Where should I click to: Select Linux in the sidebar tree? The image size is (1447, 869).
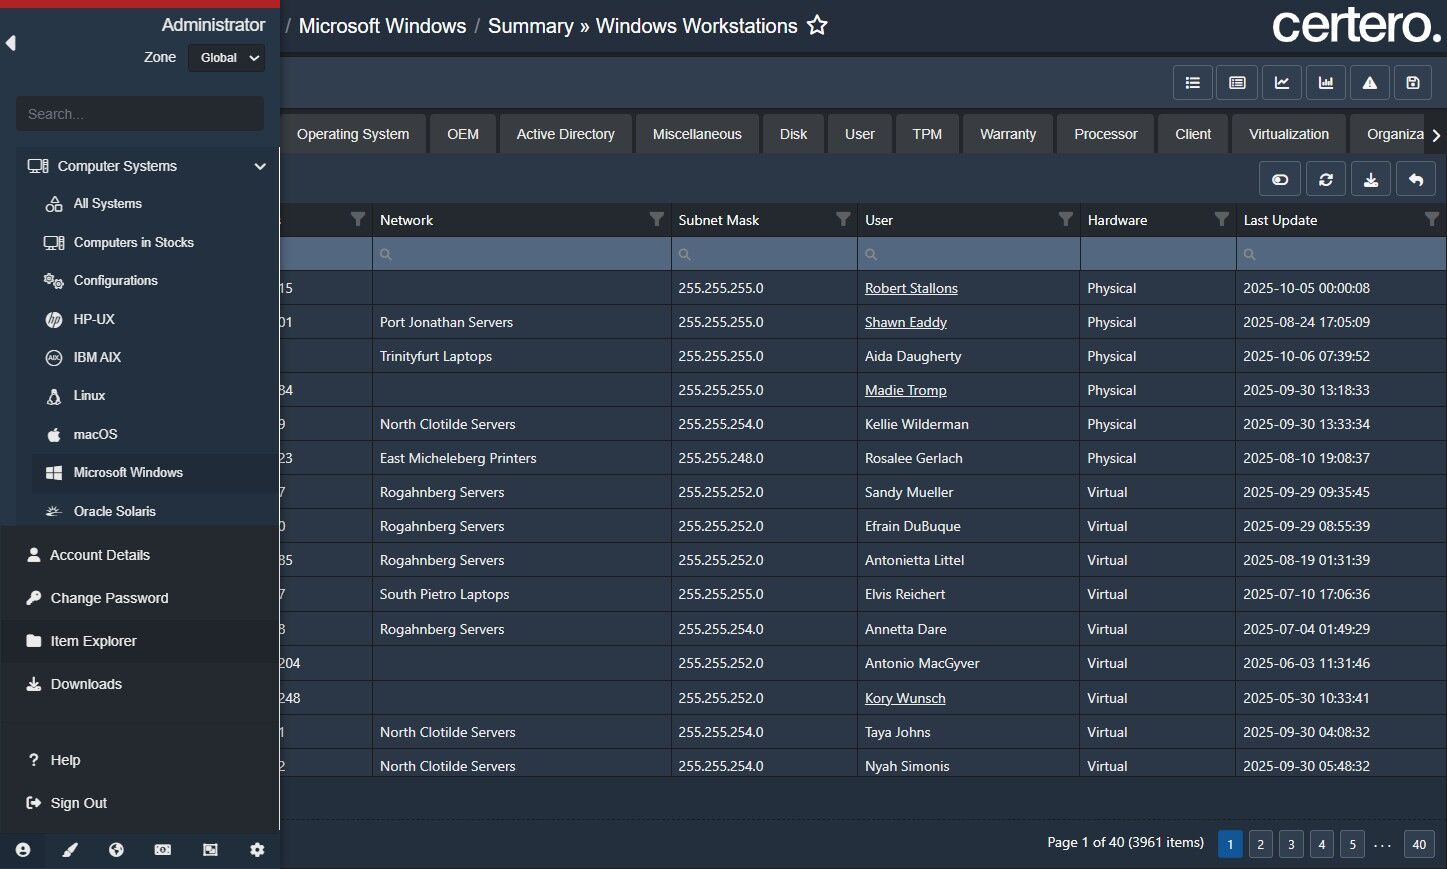(x=89, y=396)
